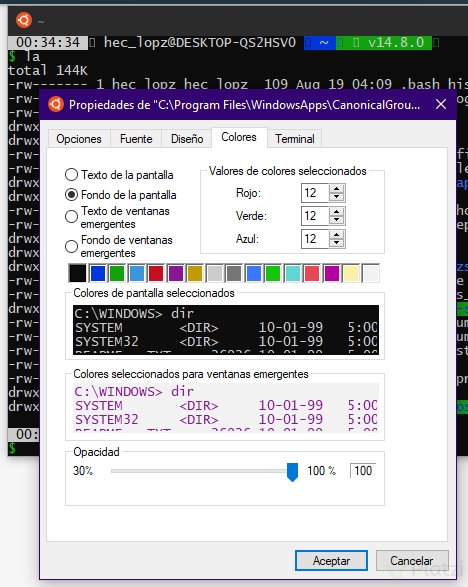Decrease the Azul value with down arrow
Viewport: 468px width, 587px height.
pos(337,243)
